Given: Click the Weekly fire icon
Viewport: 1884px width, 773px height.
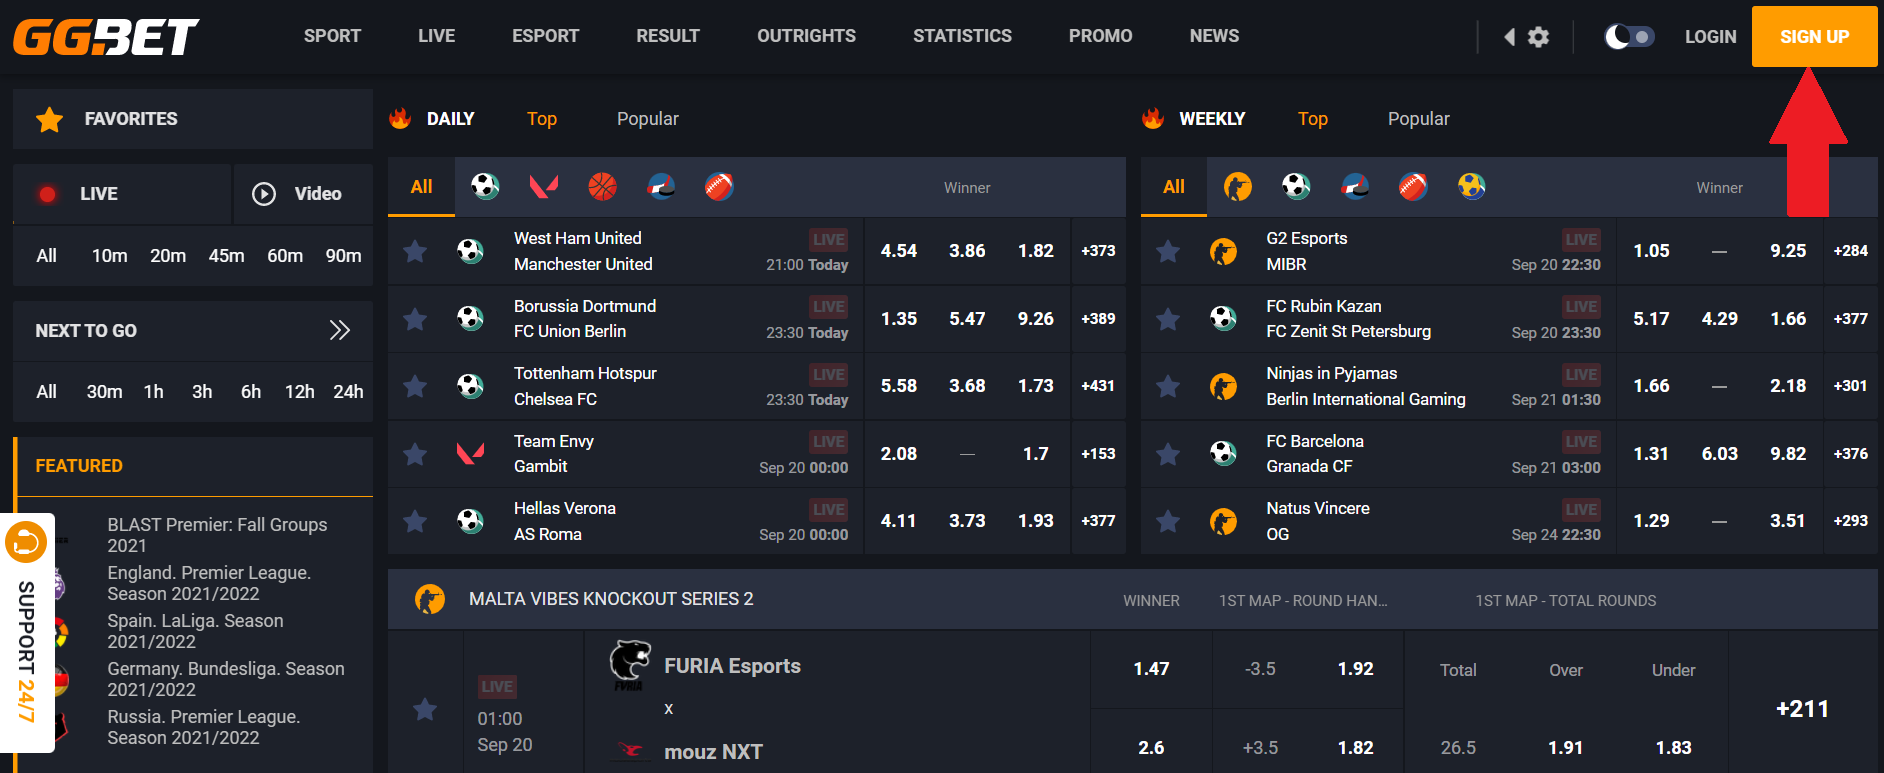Looking at the screenshot, I should point(1153,118).
